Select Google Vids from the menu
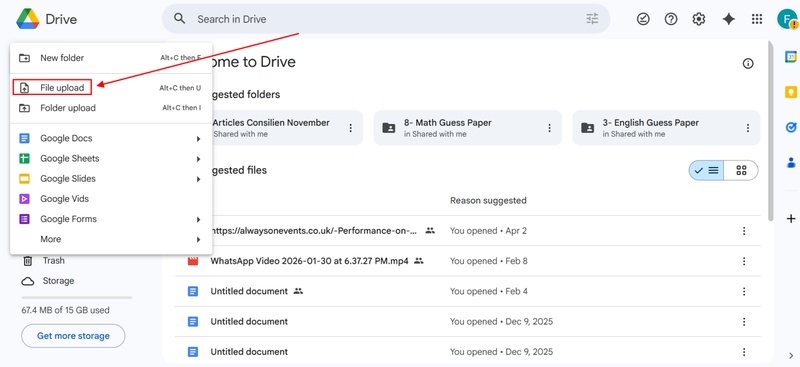Image resolution: width=800 pixels, height=367 pixels. pyautogui.click(x=111, y=199)
